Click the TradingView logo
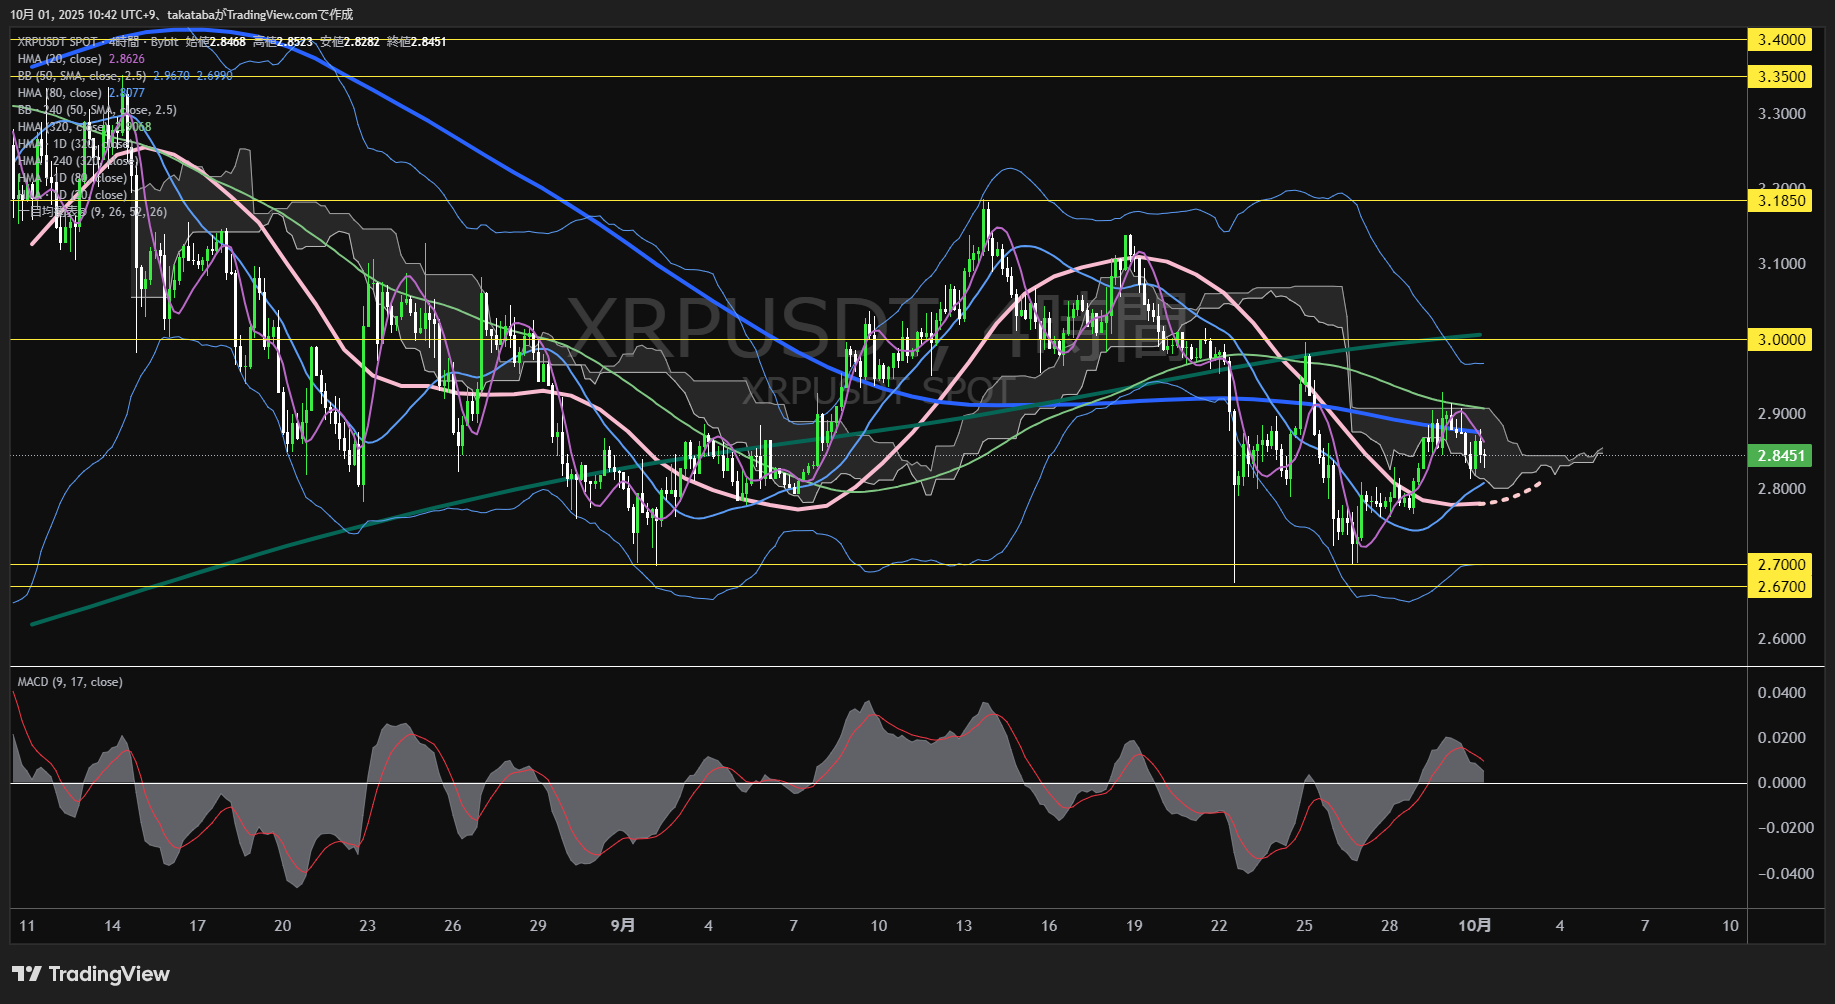This screenshot has height=1004, width=1835. click(91, 974)
